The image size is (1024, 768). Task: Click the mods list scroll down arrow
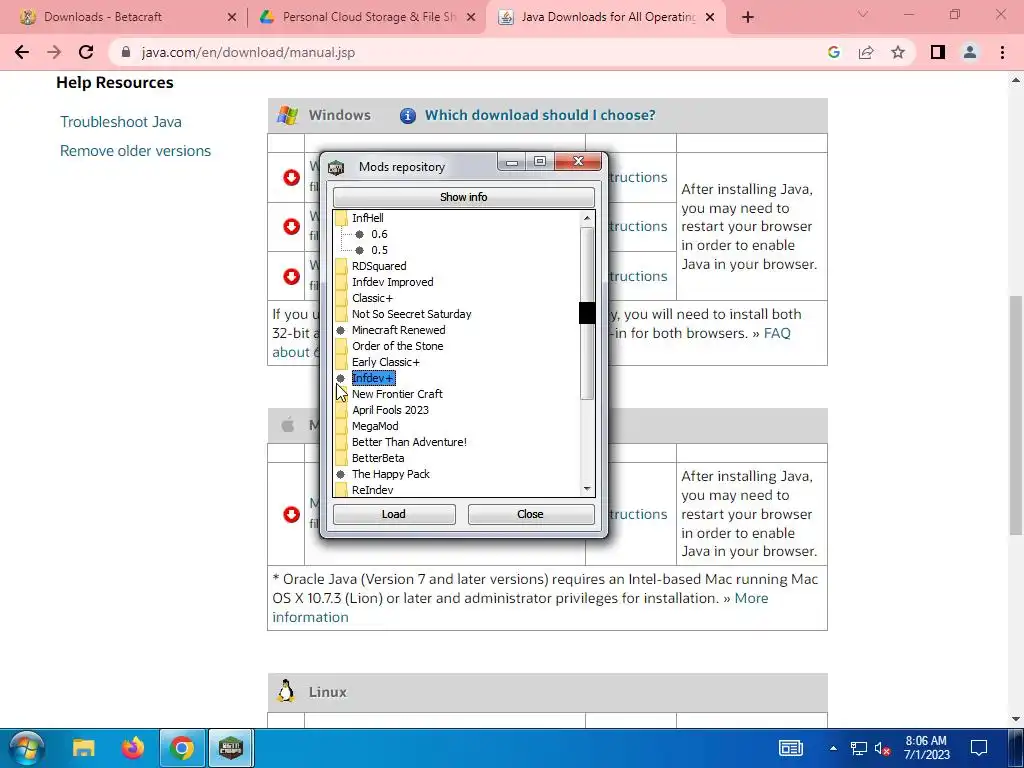click(586, 488)
